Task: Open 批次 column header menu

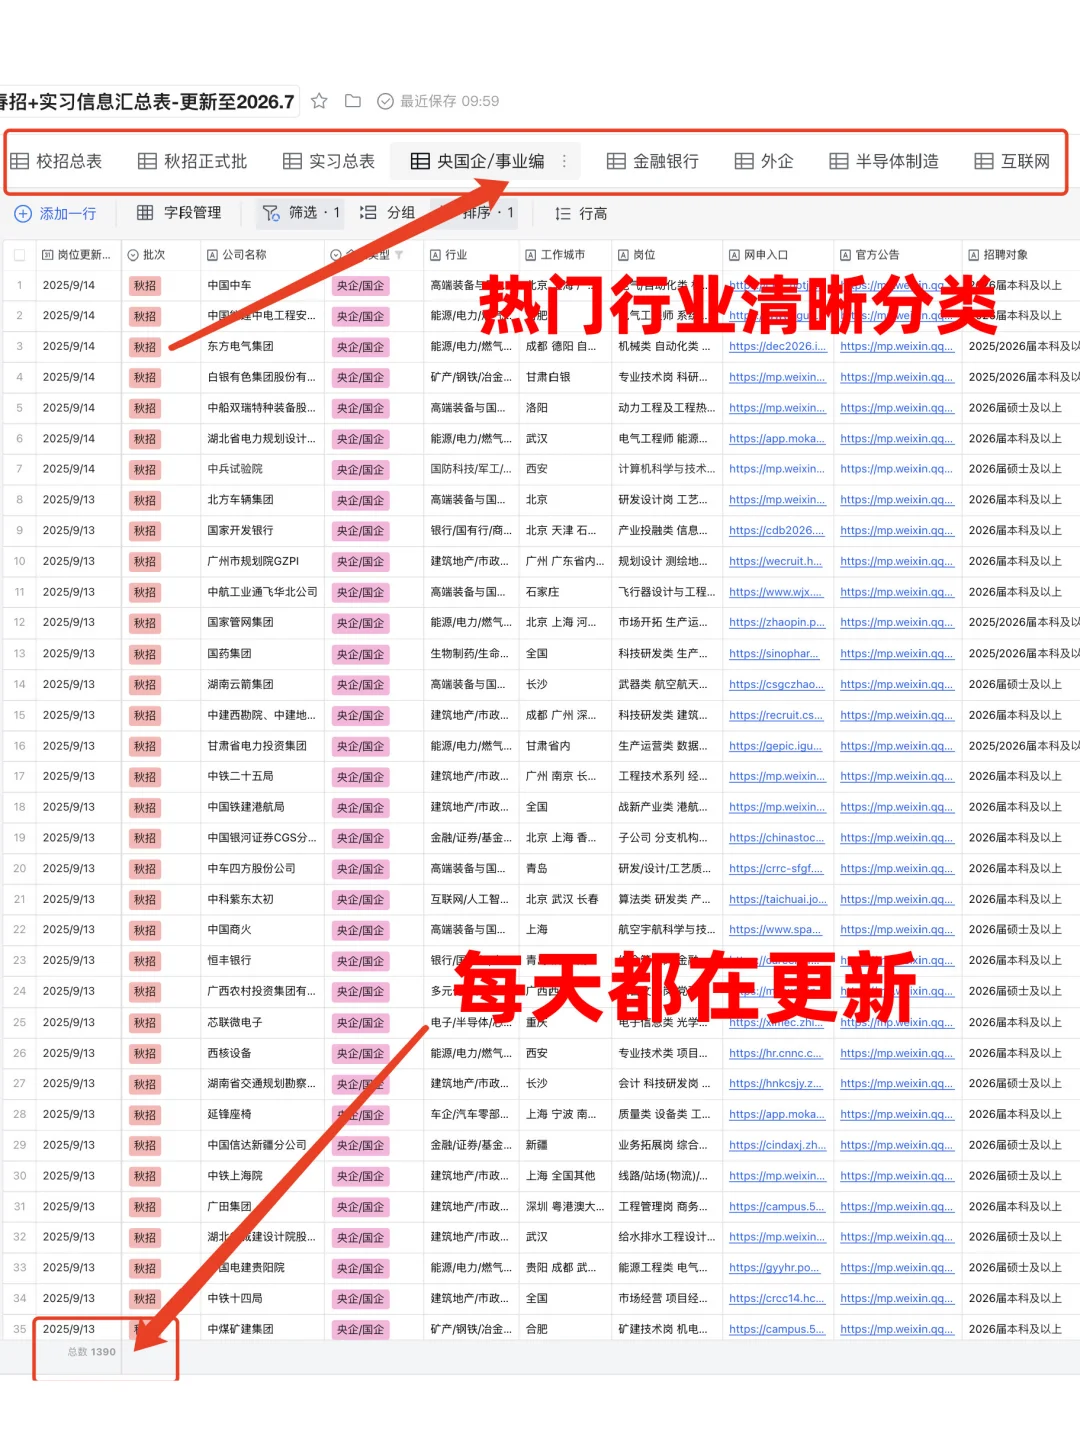Action: [161, 255]
